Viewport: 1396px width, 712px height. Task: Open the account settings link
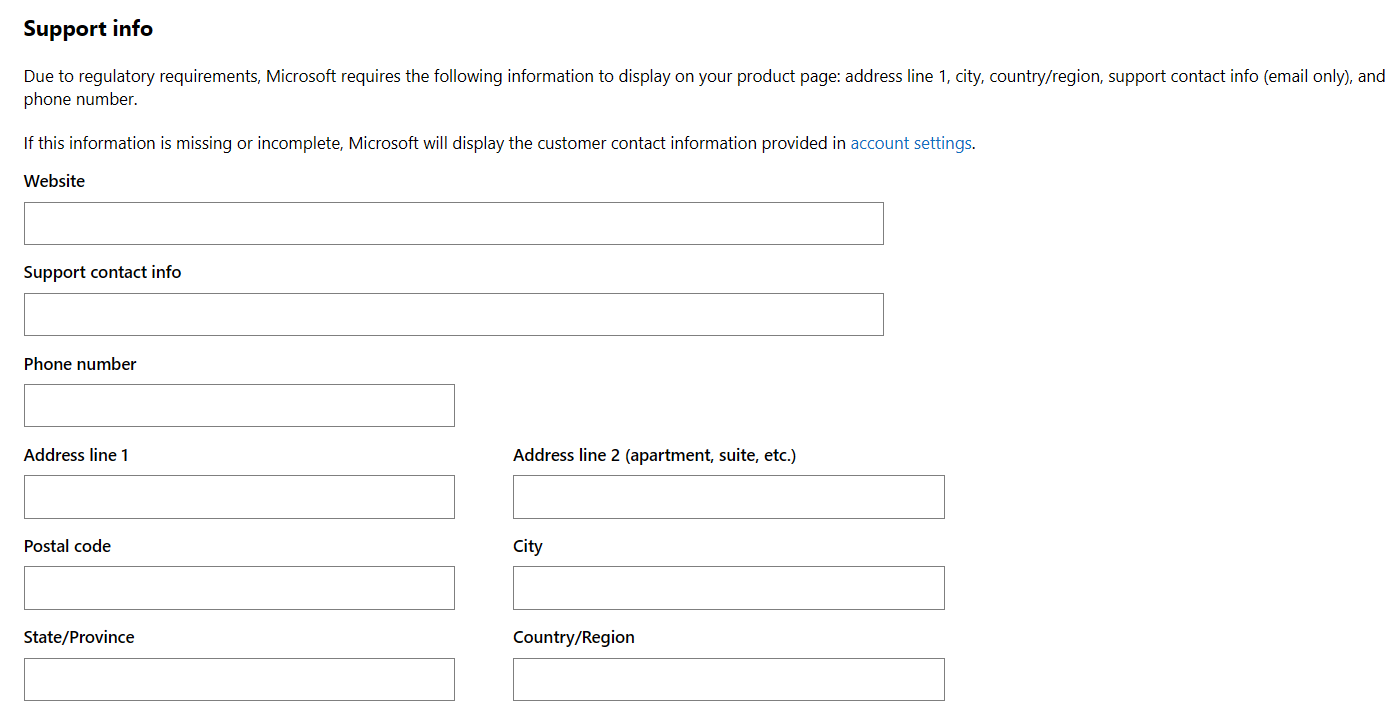pos(910,143)
